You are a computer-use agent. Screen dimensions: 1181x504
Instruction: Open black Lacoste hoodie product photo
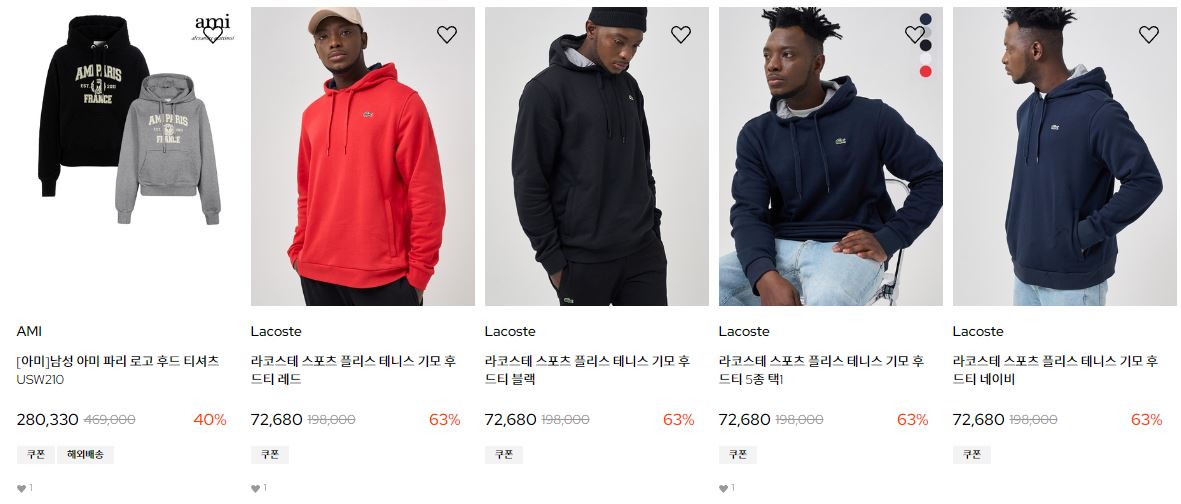point(597,157)
